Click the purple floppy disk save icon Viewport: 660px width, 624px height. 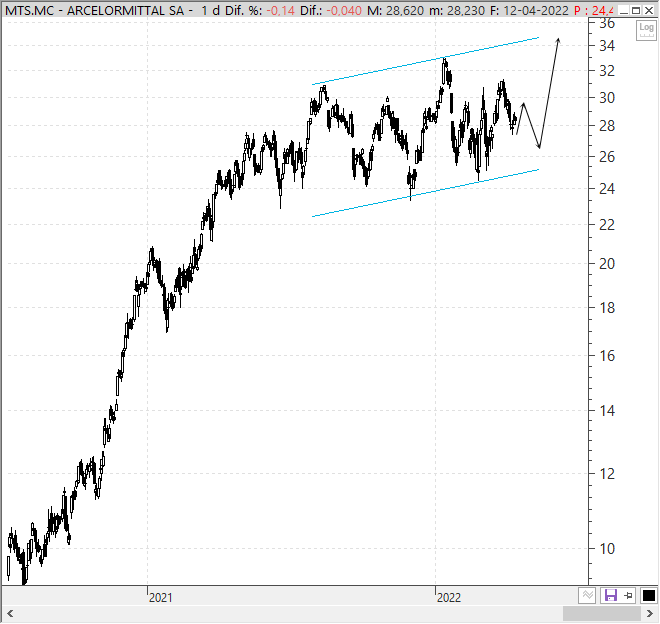point(610,595)
